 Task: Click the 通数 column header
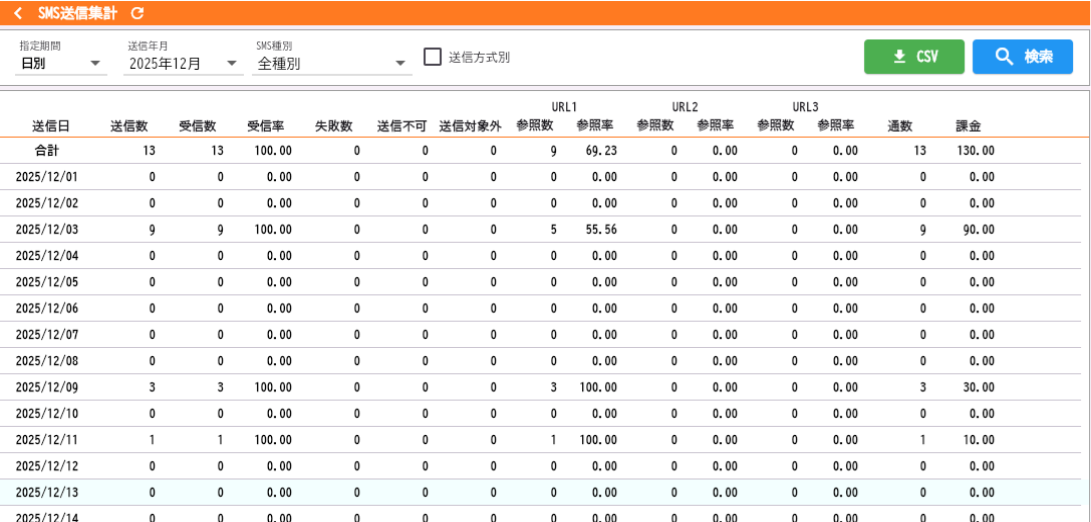pos(900,126)
